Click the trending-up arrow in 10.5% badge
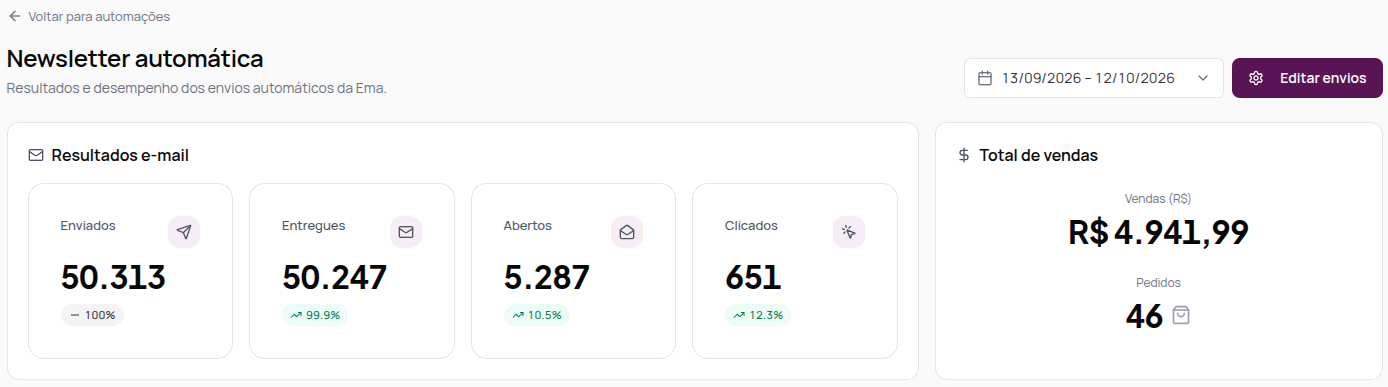This screenshot has height=387, width=1388. pos(518,315)
